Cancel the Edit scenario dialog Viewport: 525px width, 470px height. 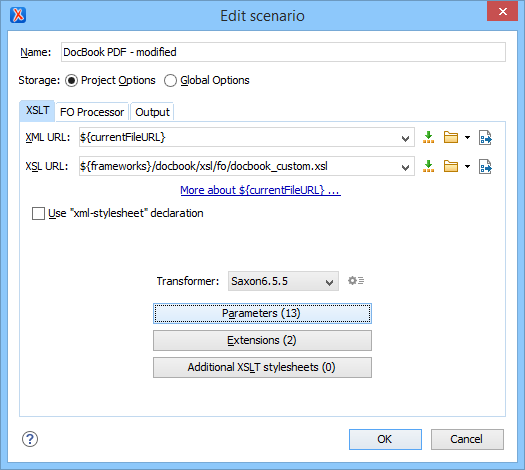467,439
